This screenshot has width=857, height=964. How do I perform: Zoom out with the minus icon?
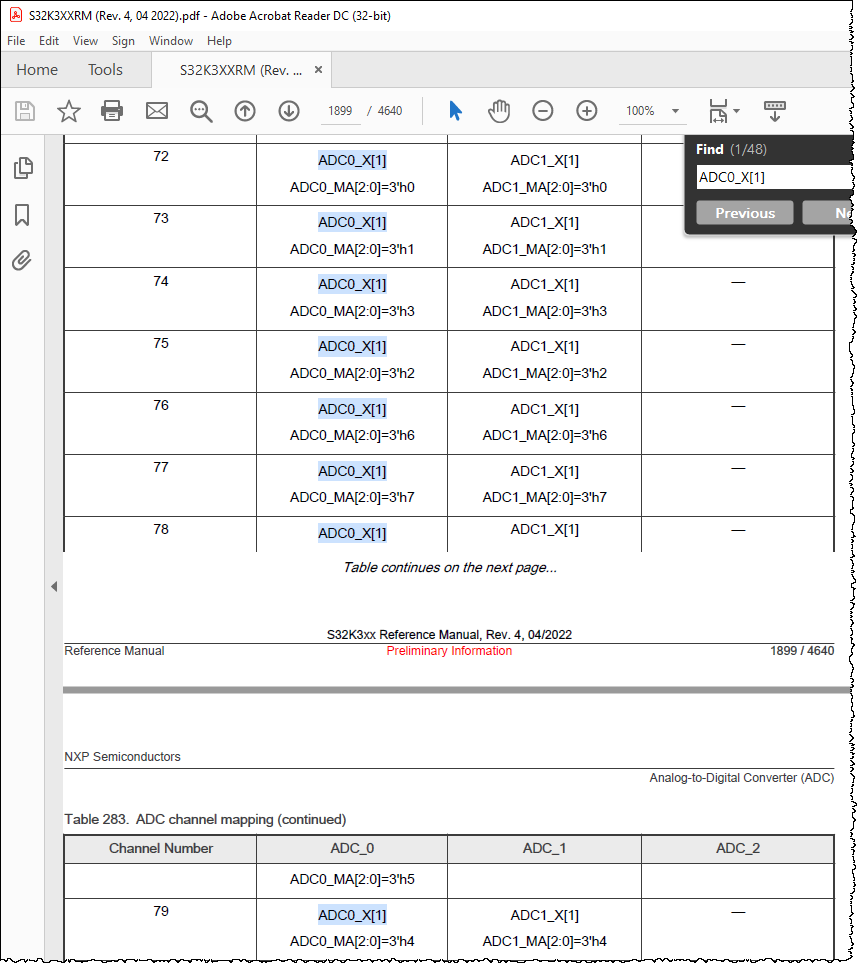click(543, 111)
